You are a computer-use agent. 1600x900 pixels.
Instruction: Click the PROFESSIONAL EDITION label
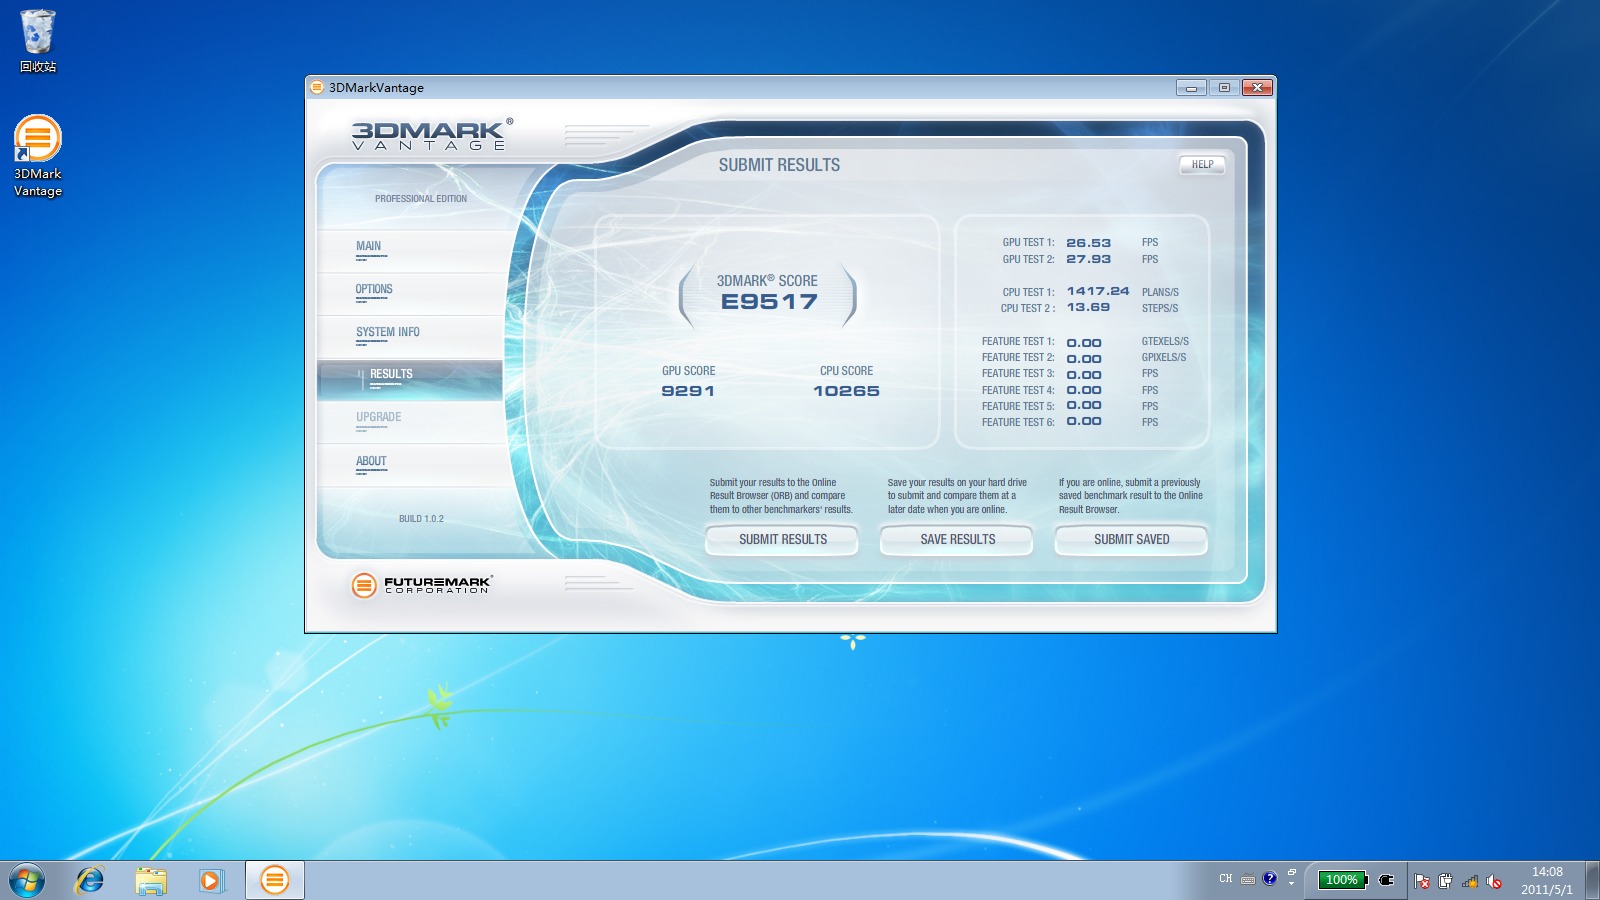[x=421, y=199]
